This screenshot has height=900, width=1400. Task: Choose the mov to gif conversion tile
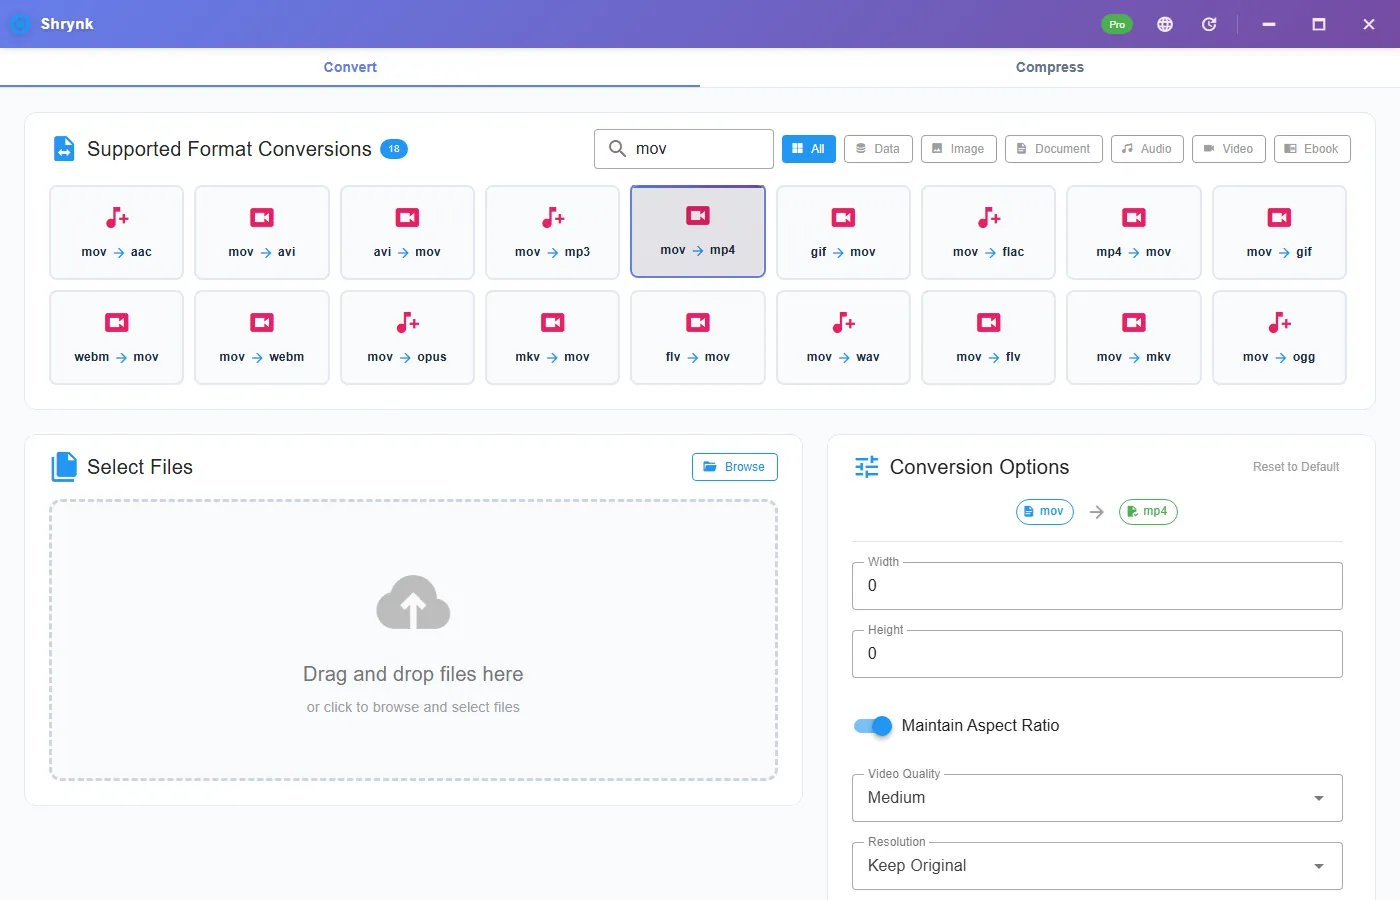1279,232
